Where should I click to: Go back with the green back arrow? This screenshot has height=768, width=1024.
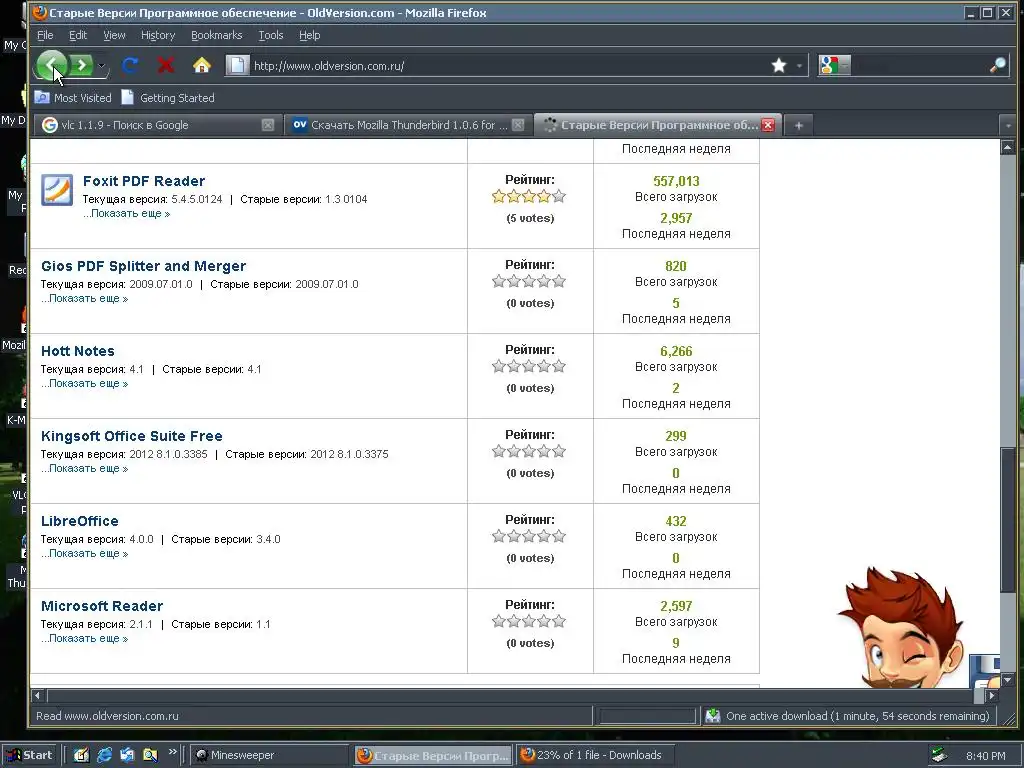point(52,65)
